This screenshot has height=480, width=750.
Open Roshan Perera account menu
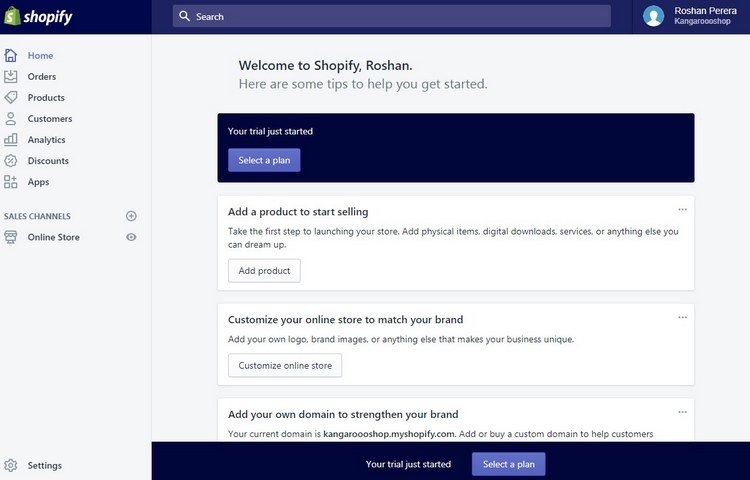tap(690, 16)
